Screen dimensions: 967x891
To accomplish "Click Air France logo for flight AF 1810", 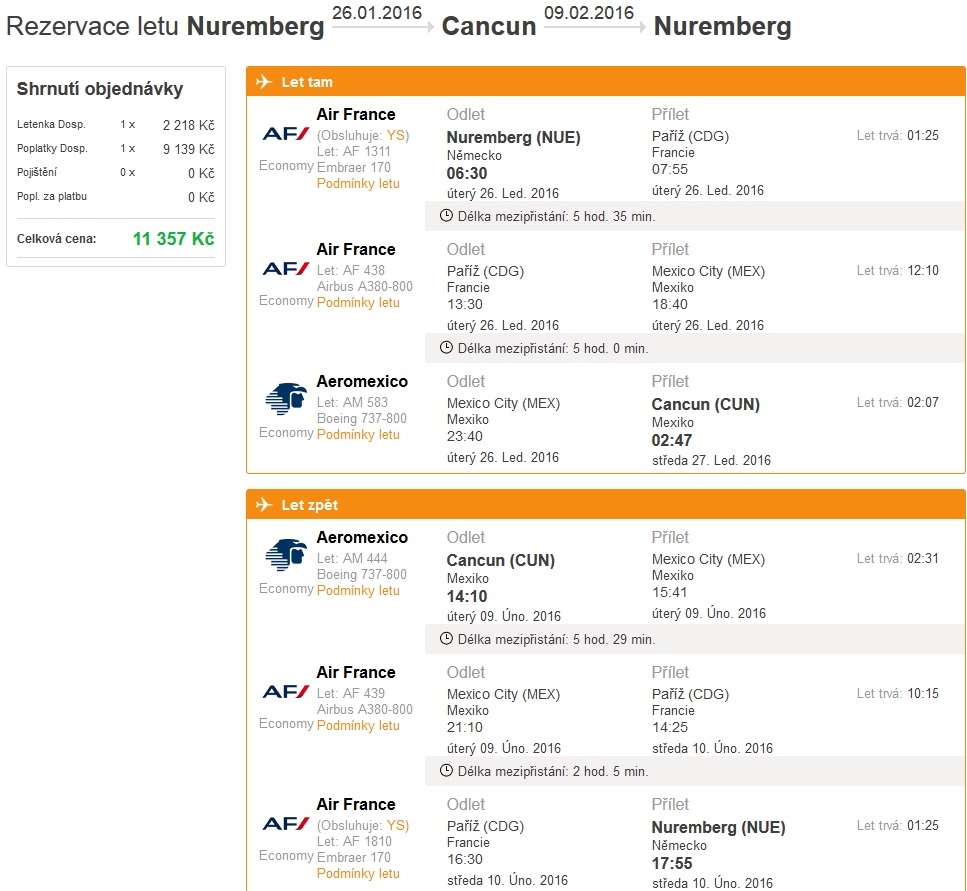I will tap(286, 823).
